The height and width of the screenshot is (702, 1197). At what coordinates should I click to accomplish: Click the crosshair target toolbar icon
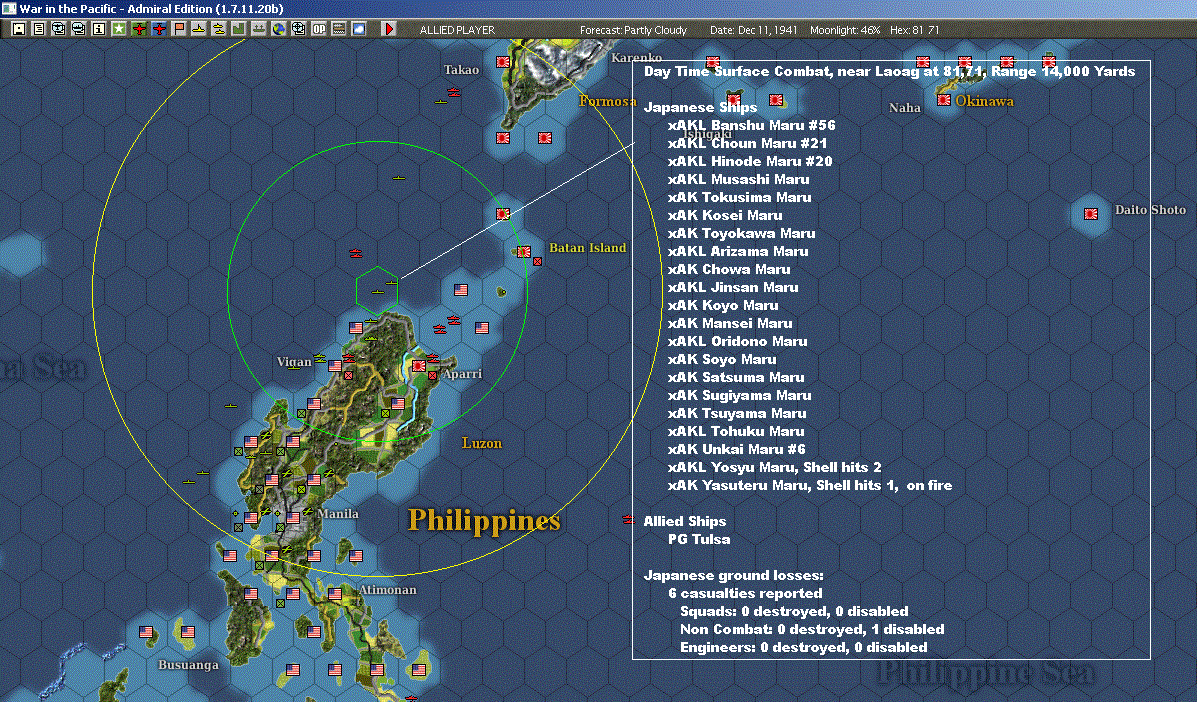(298, 29)
